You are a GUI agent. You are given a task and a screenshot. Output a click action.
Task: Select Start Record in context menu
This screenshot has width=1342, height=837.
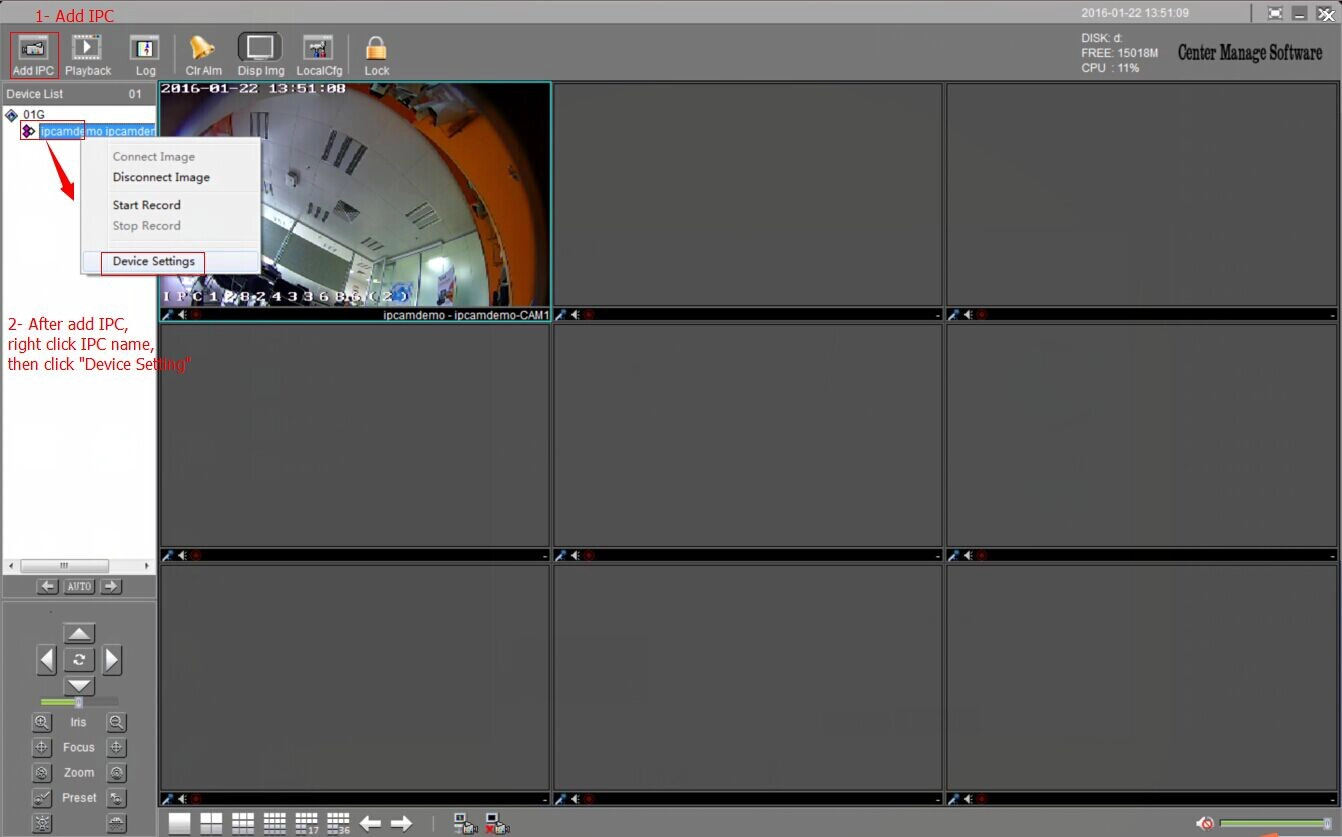tap(147, 205)
